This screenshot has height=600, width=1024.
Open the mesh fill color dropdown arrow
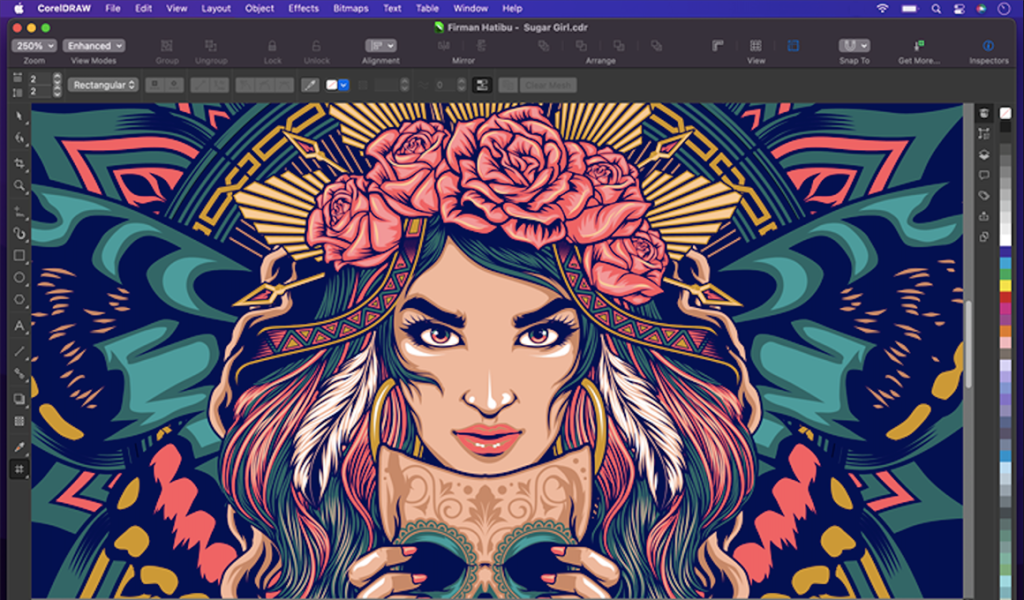pyautogui.click(x=344, y=85)
